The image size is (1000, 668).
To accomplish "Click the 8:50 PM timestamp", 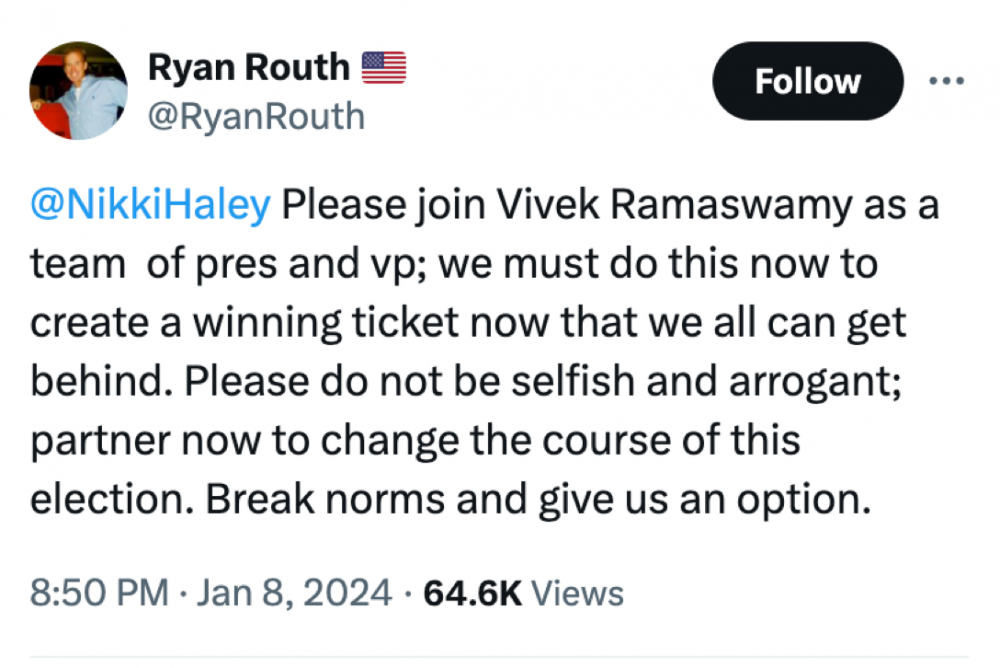I will (x=99, y=593).
